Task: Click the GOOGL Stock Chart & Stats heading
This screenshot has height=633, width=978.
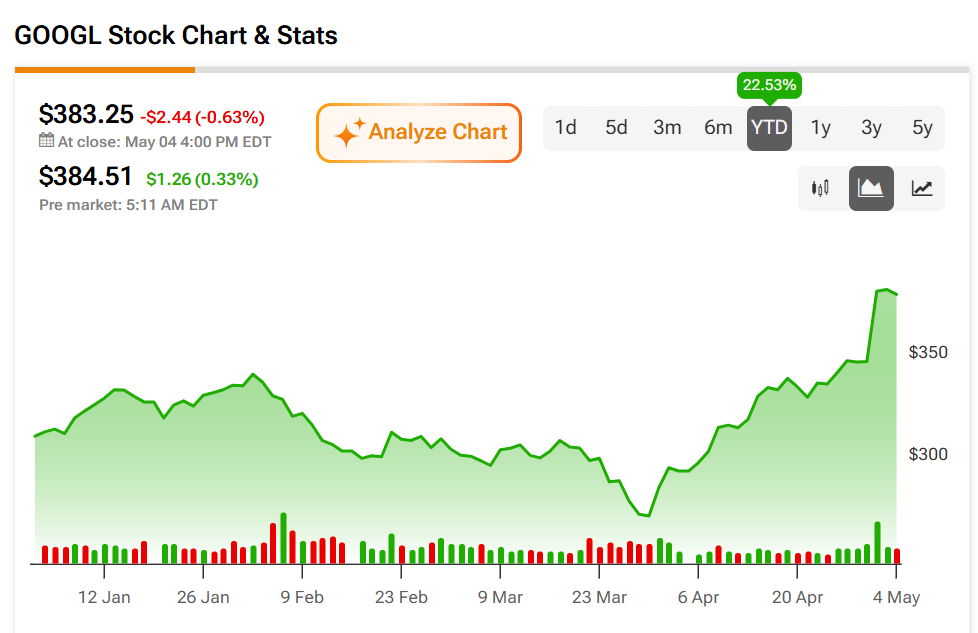Action: 176,36
